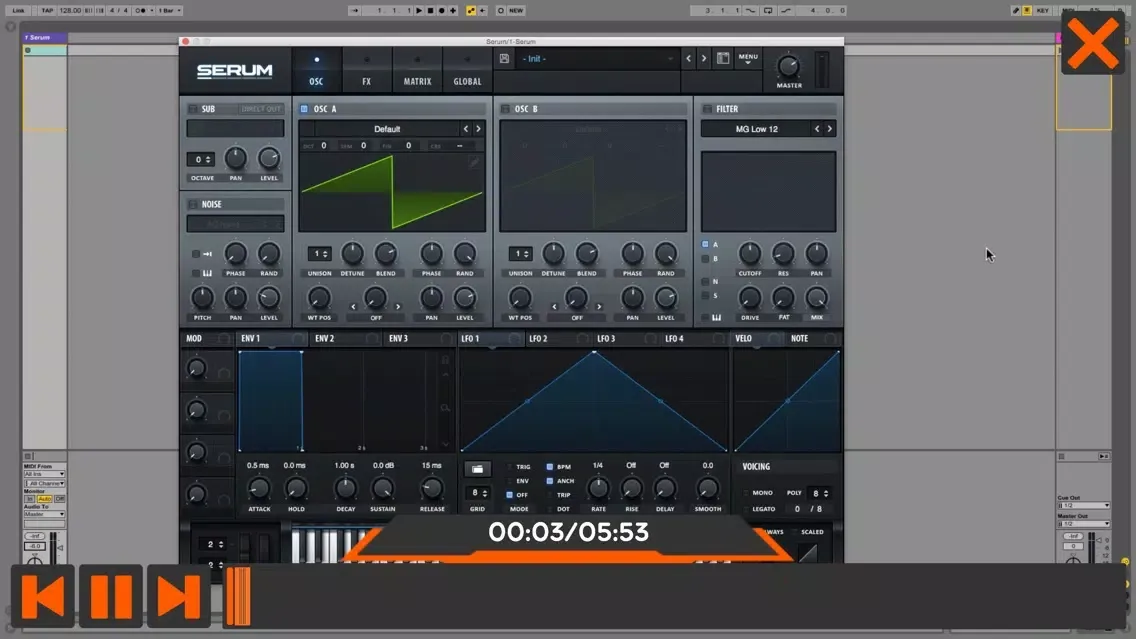Open the preset browser icon
This screenshot has height=639, width=1136.
pos(723,59)
